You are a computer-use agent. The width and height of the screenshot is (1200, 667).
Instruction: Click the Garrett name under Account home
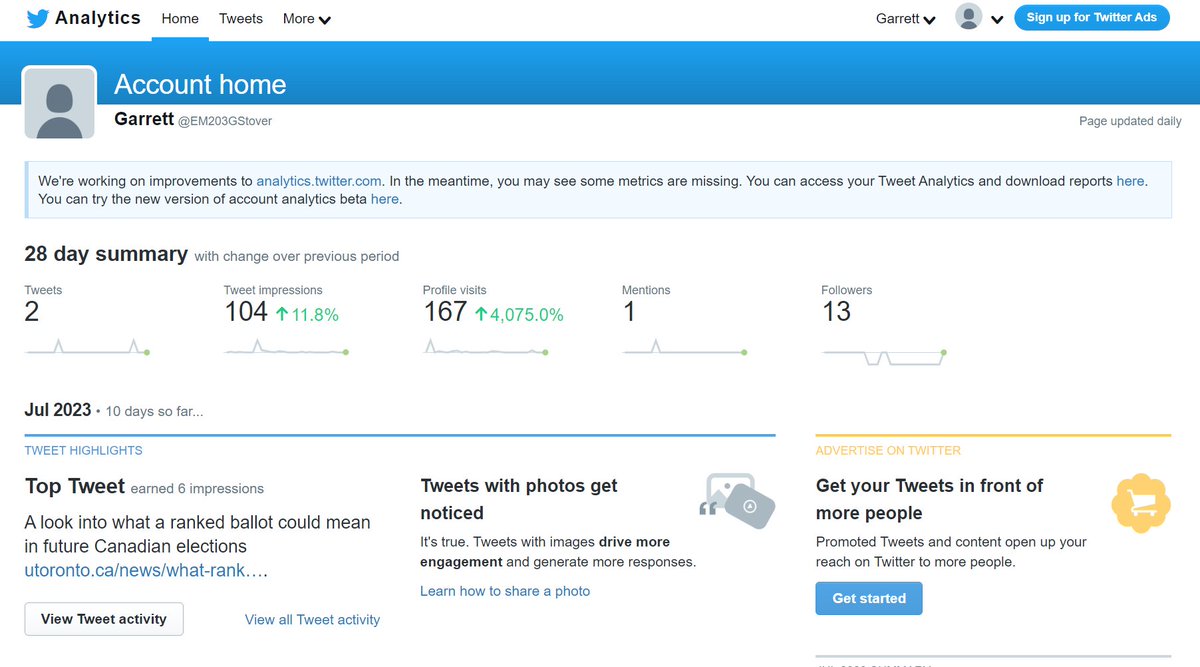[144, 119]
